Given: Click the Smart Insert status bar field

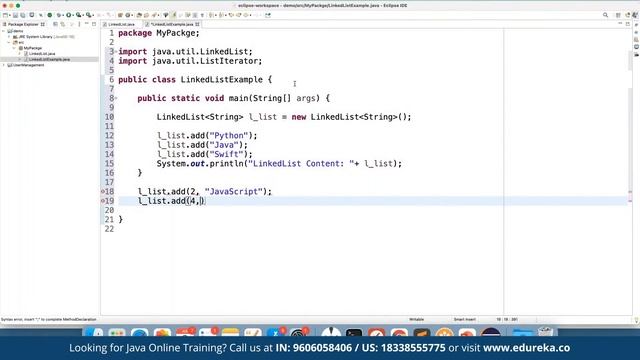Looking at the screenshot, I should coord(464,320).
